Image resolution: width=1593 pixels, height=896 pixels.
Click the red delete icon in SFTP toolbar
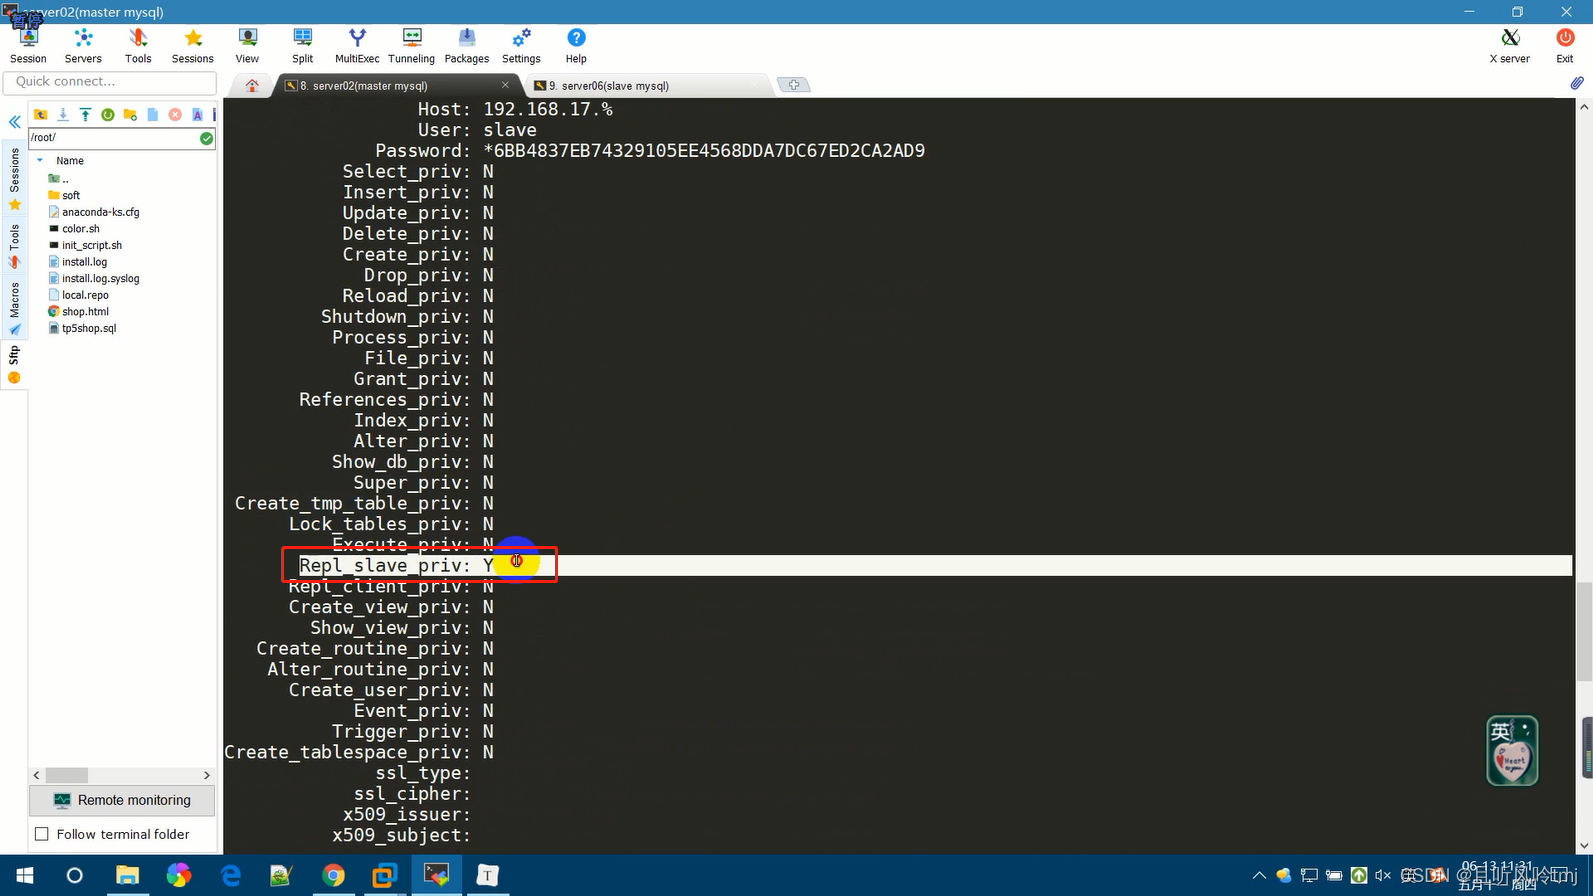[x=175, y=115]
